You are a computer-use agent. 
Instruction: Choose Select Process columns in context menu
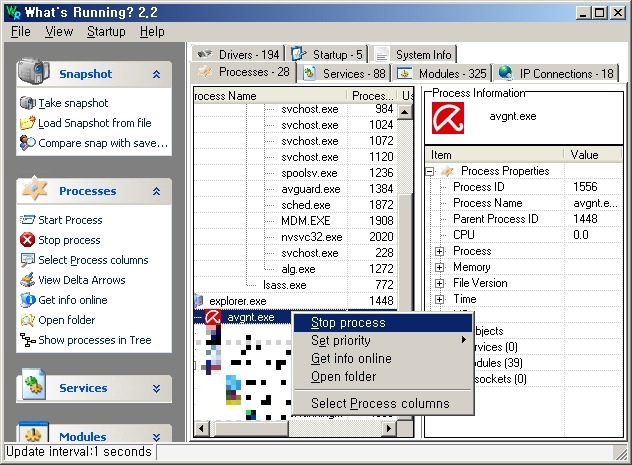point(383,403)
